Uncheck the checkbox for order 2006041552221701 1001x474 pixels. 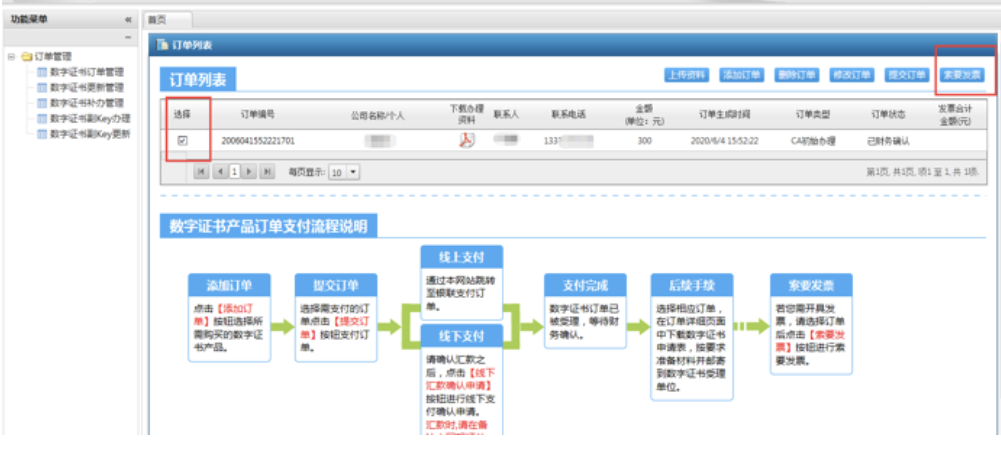point(182,141)
